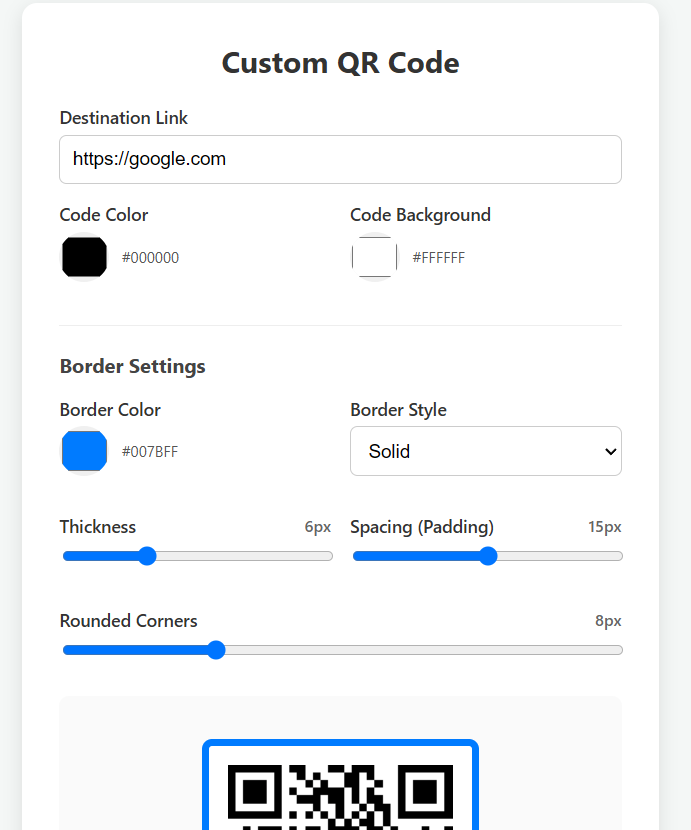Click the Rounded Corners slider handle

click(216, 650)
